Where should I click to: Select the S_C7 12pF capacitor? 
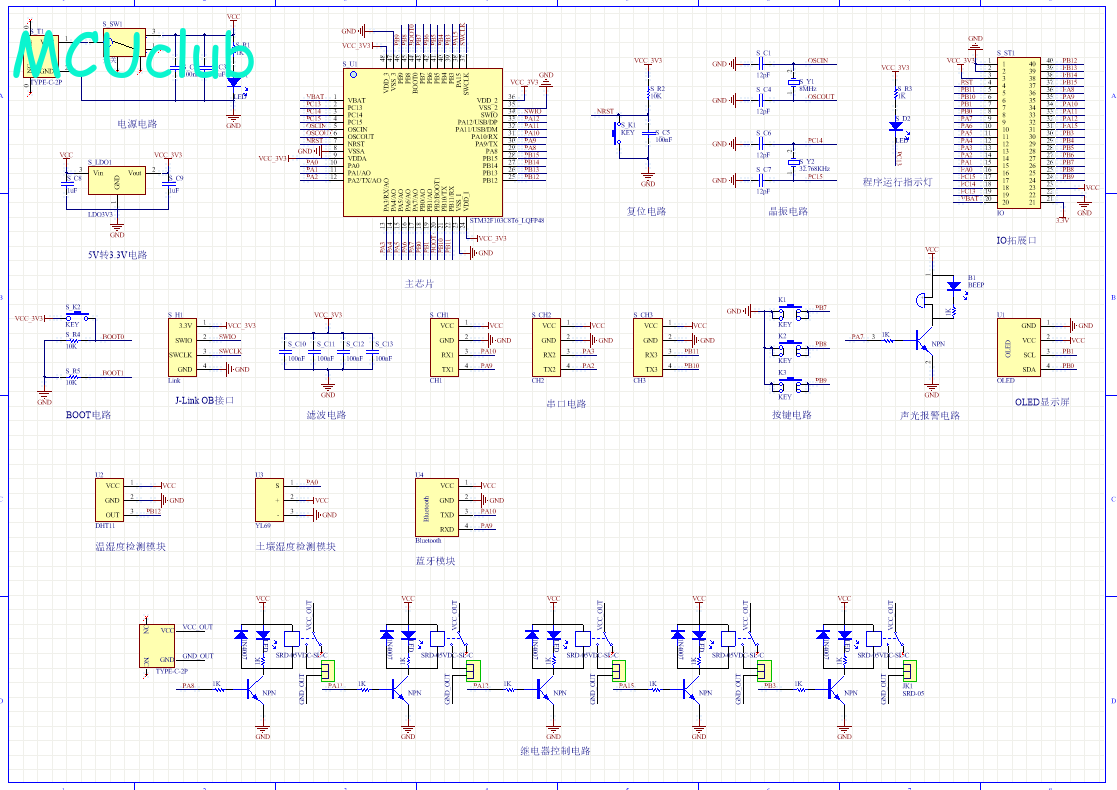tap(762, 180)
